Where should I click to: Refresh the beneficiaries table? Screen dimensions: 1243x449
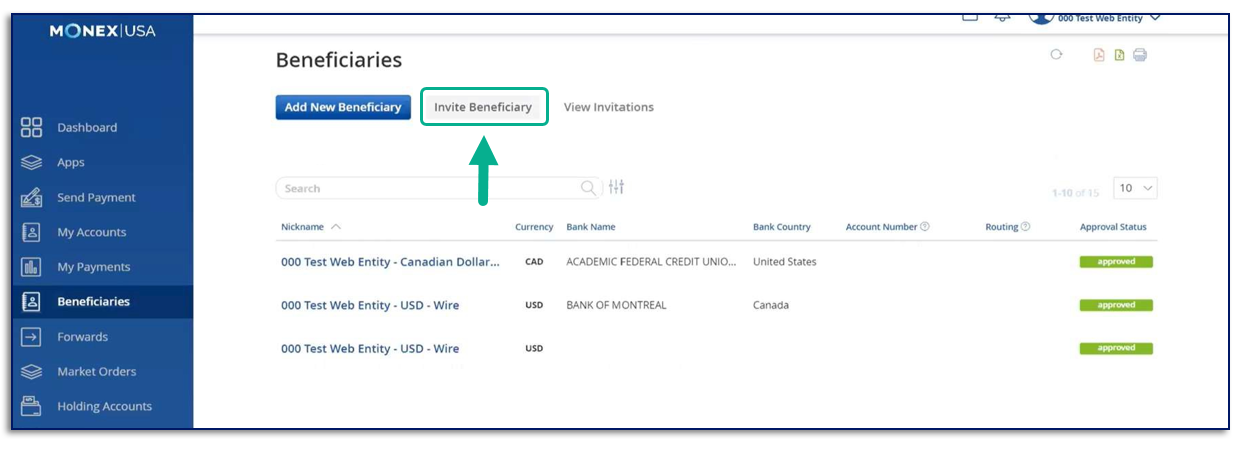[x=1056, y=55]
